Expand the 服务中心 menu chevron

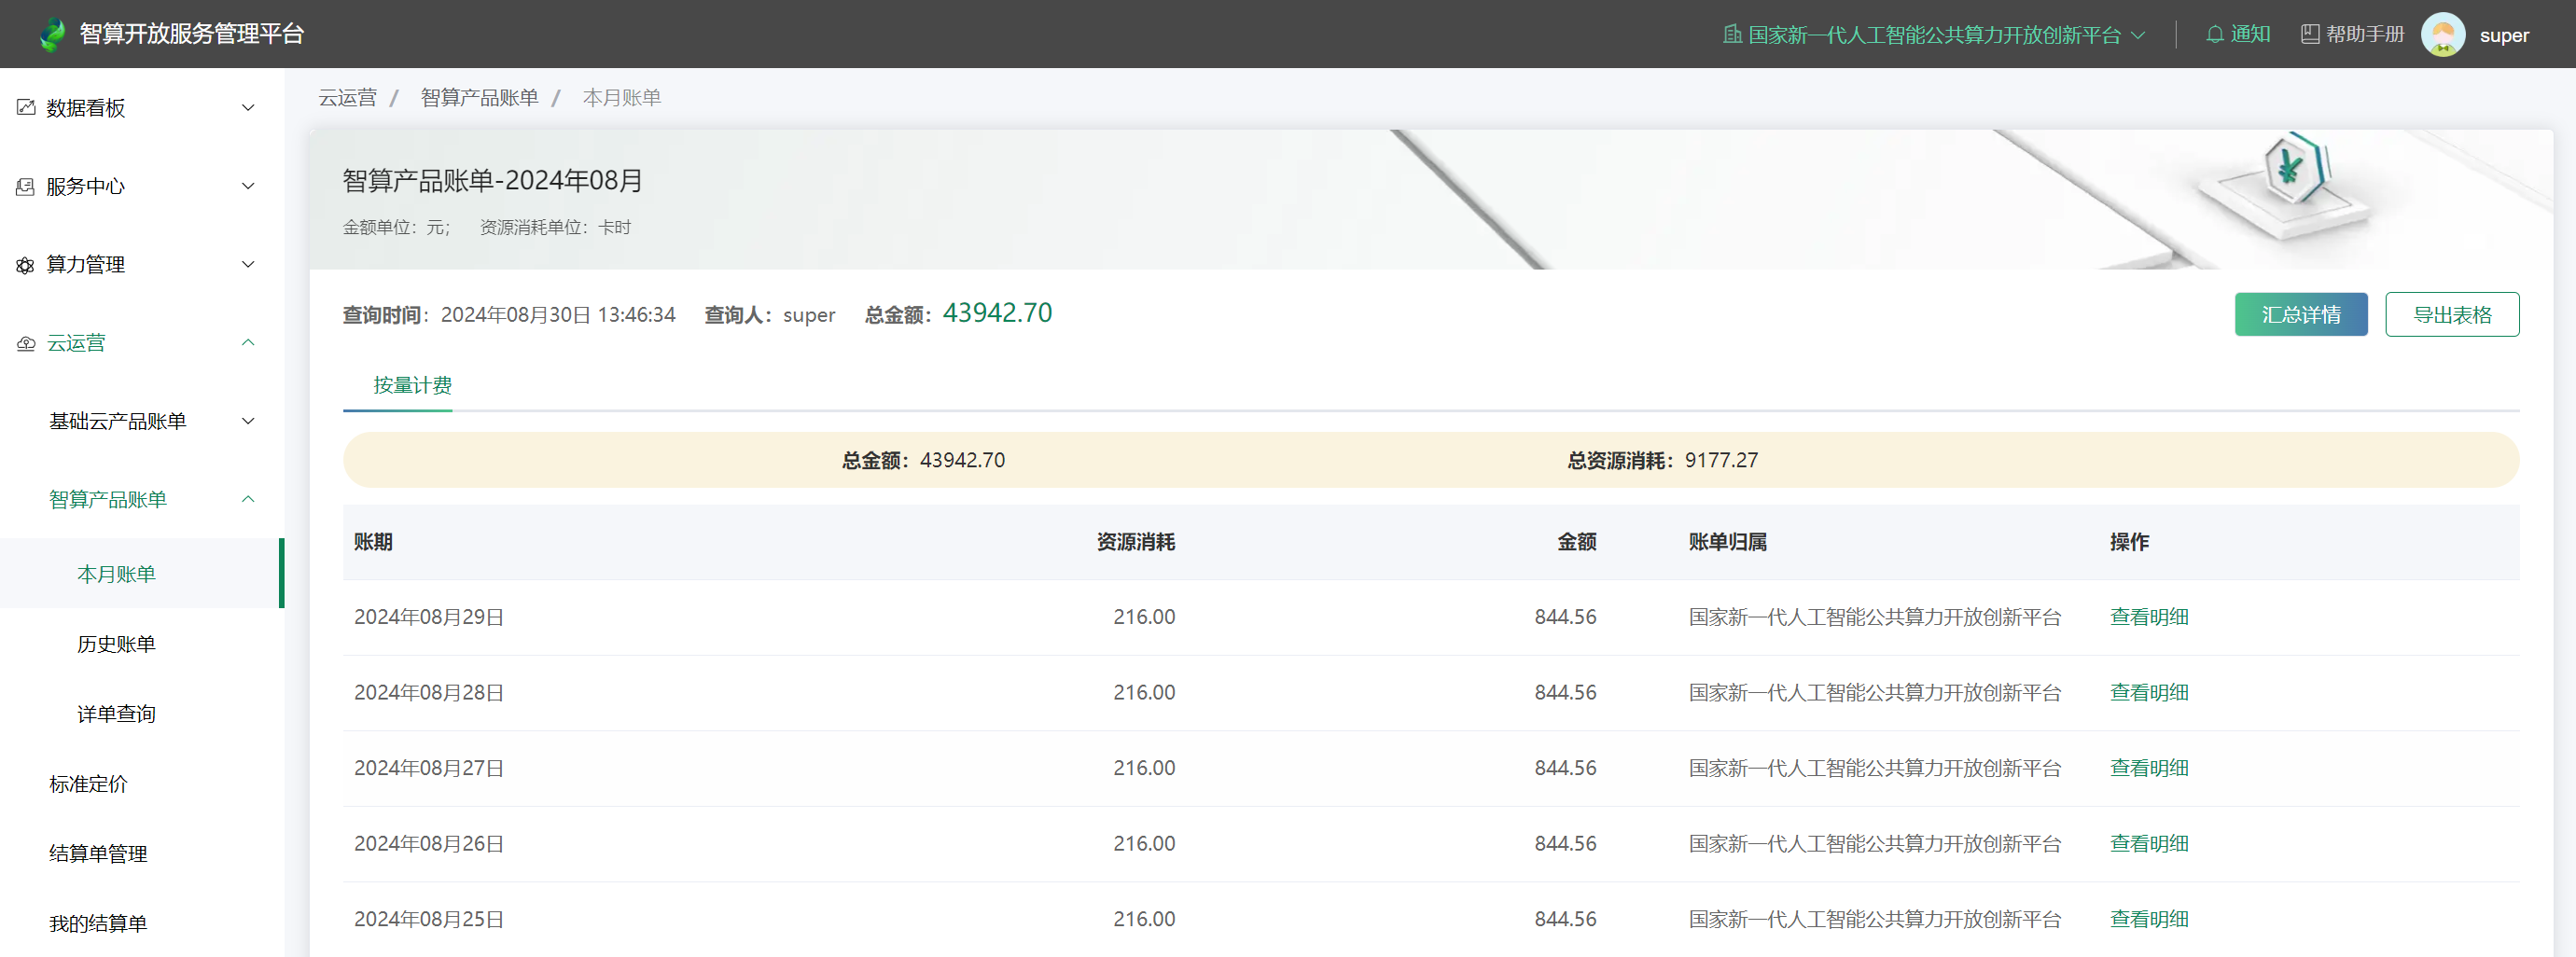[248, 186]
